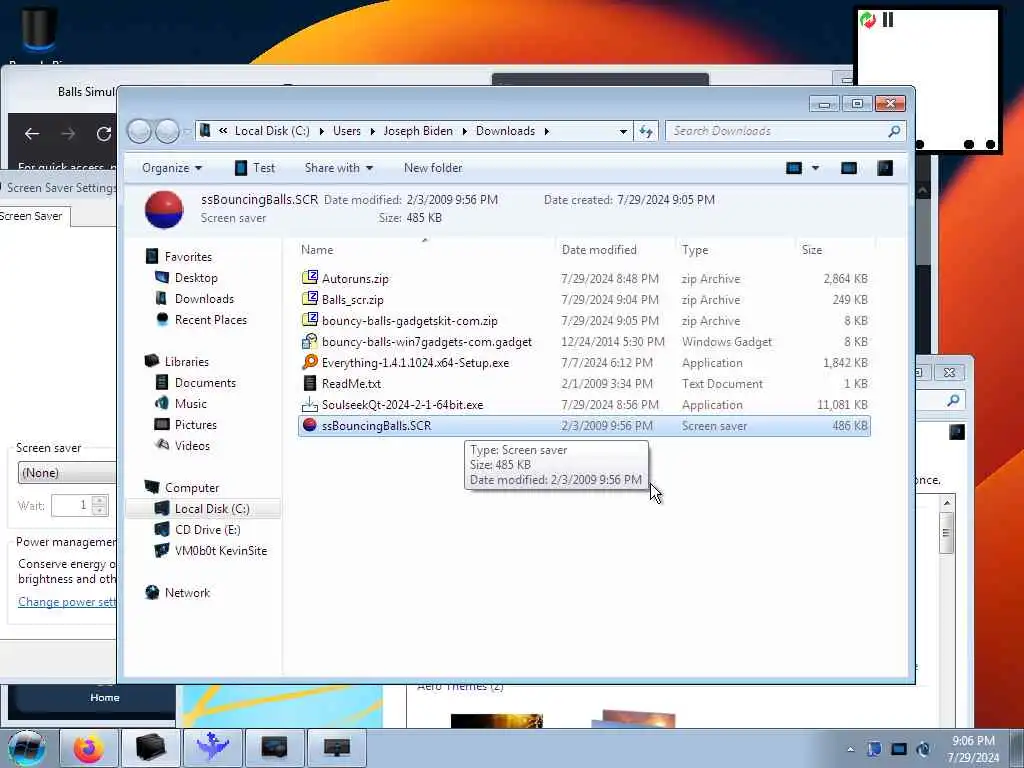Click the blue bird taskbar icon
Image resolution: width=1024 pixels, height=768 pixels.
coord(212,748)
